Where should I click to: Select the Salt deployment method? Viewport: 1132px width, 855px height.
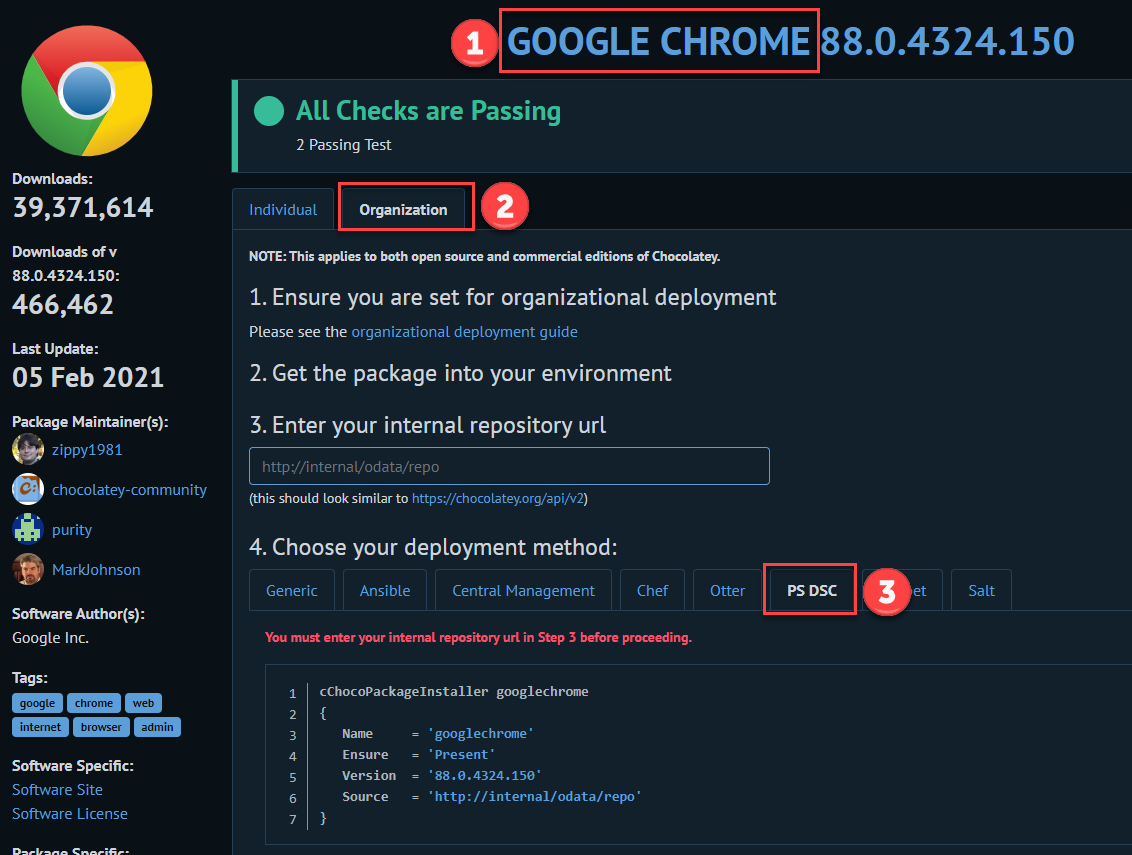point(980,590)
